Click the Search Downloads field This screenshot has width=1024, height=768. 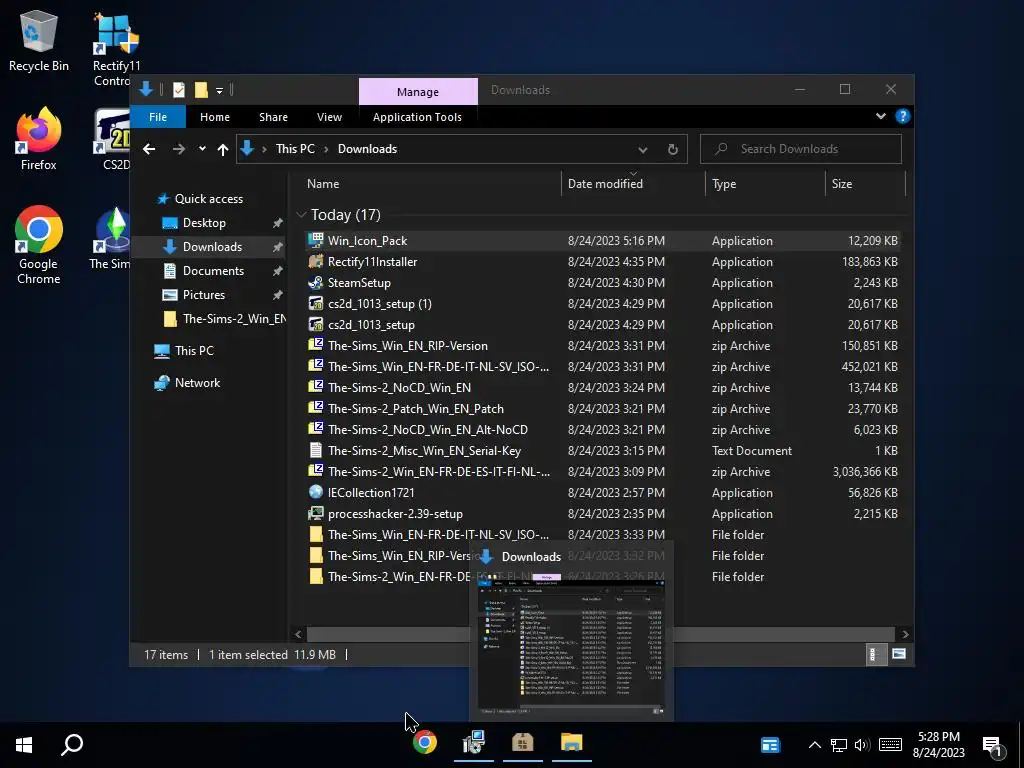(x=801, y=149)
